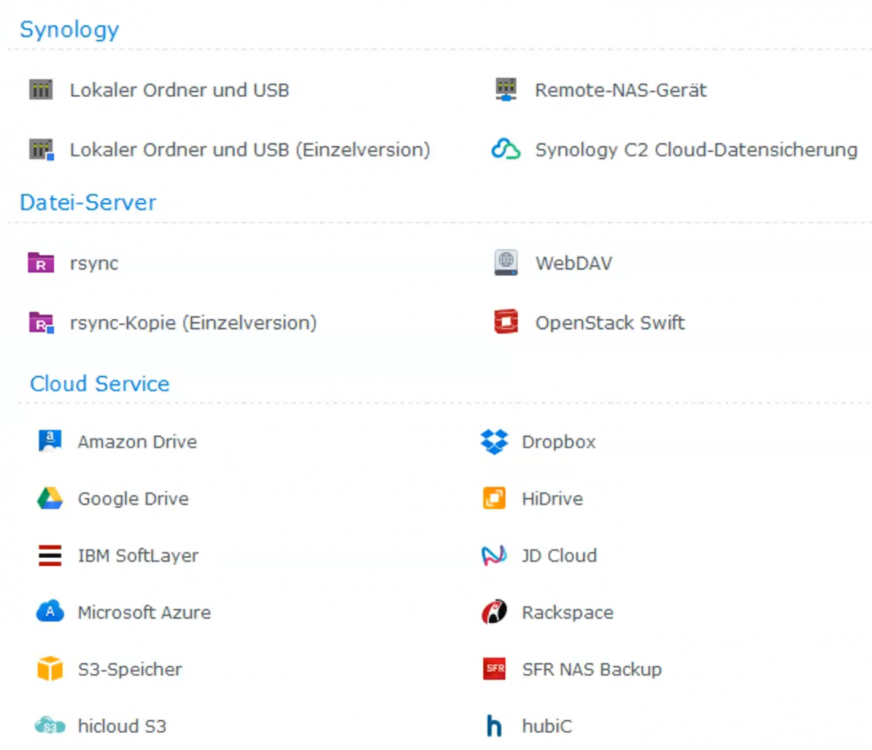The width and height of the screenshot is (872, 750).
Task: Select the orange HiDrive icon
Action: click(494, 498)
